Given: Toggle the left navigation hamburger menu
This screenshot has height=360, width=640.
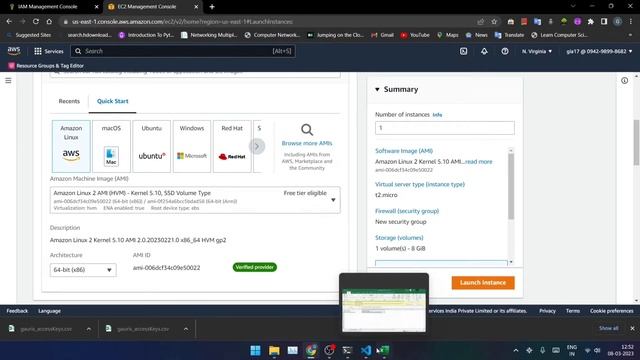Looking at the screenshot, I should 8,80.
